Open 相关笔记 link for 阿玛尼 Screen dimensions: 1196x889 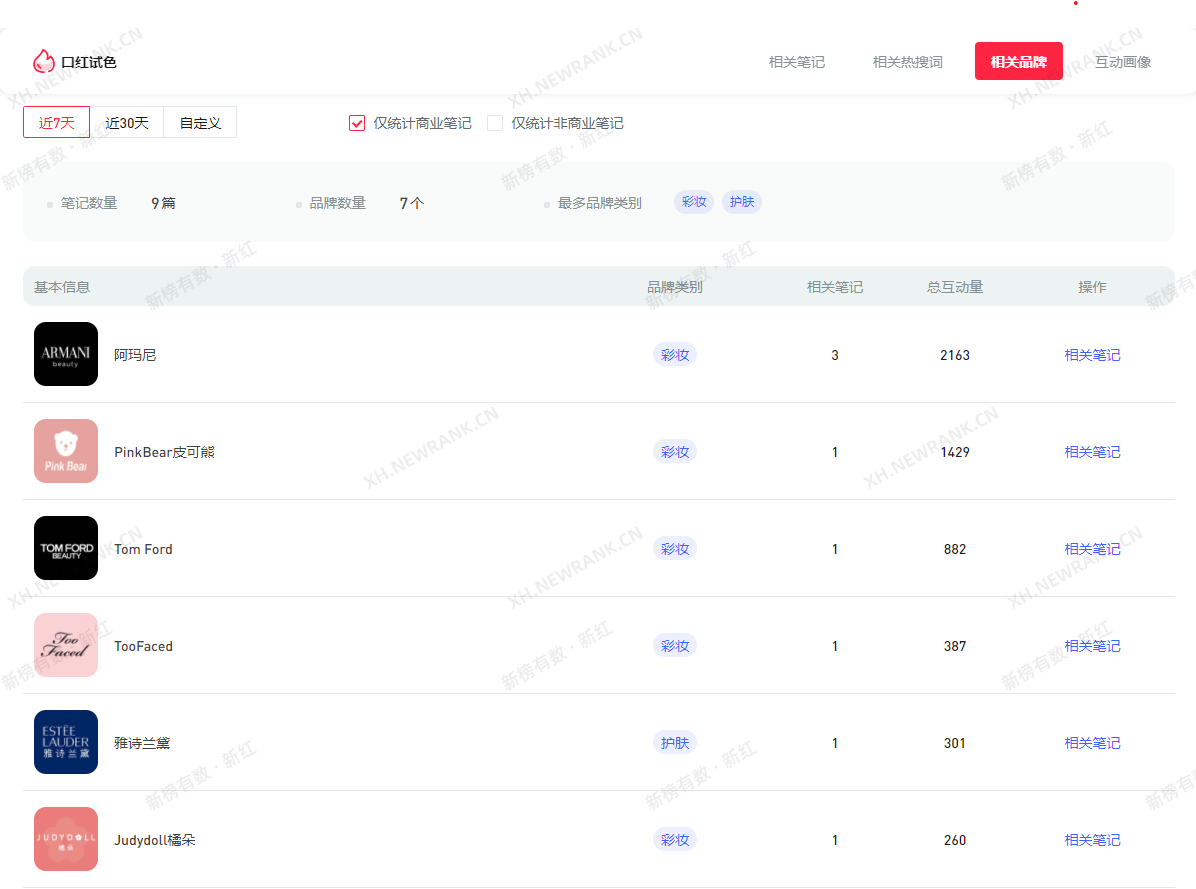coord(1092,355)
